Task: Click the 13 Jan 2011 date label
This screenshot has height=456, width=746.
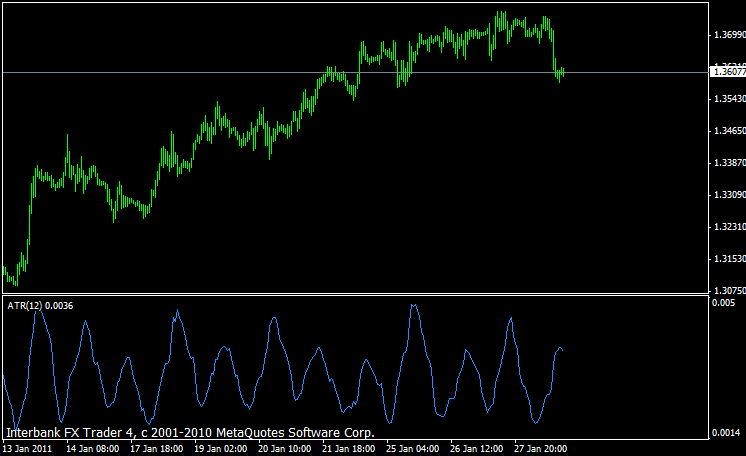Action: (x=27, y=448)
